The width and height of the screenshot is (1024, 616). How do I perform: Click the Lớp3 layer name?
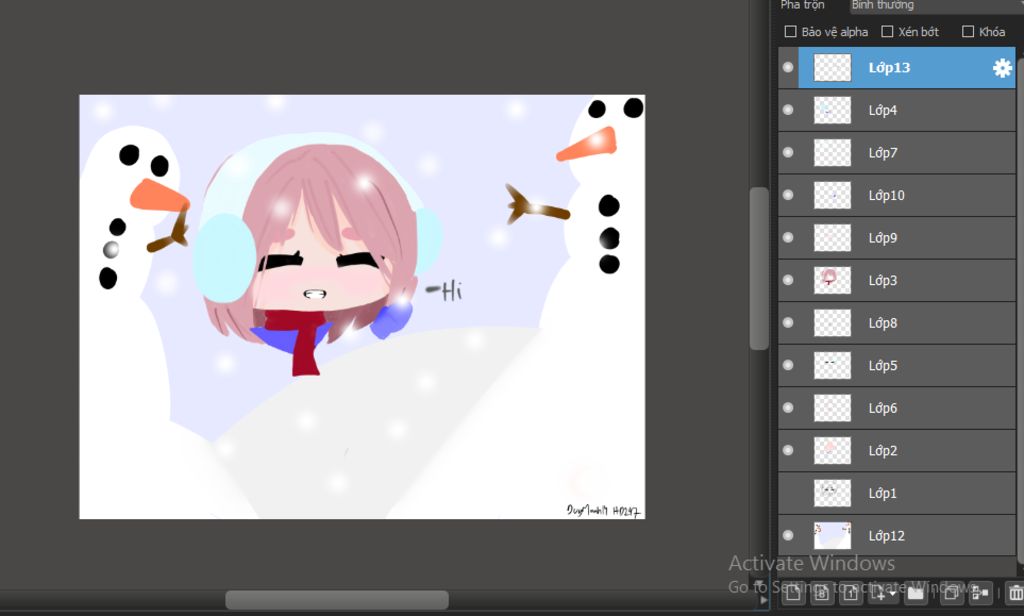tap(882, 280)
